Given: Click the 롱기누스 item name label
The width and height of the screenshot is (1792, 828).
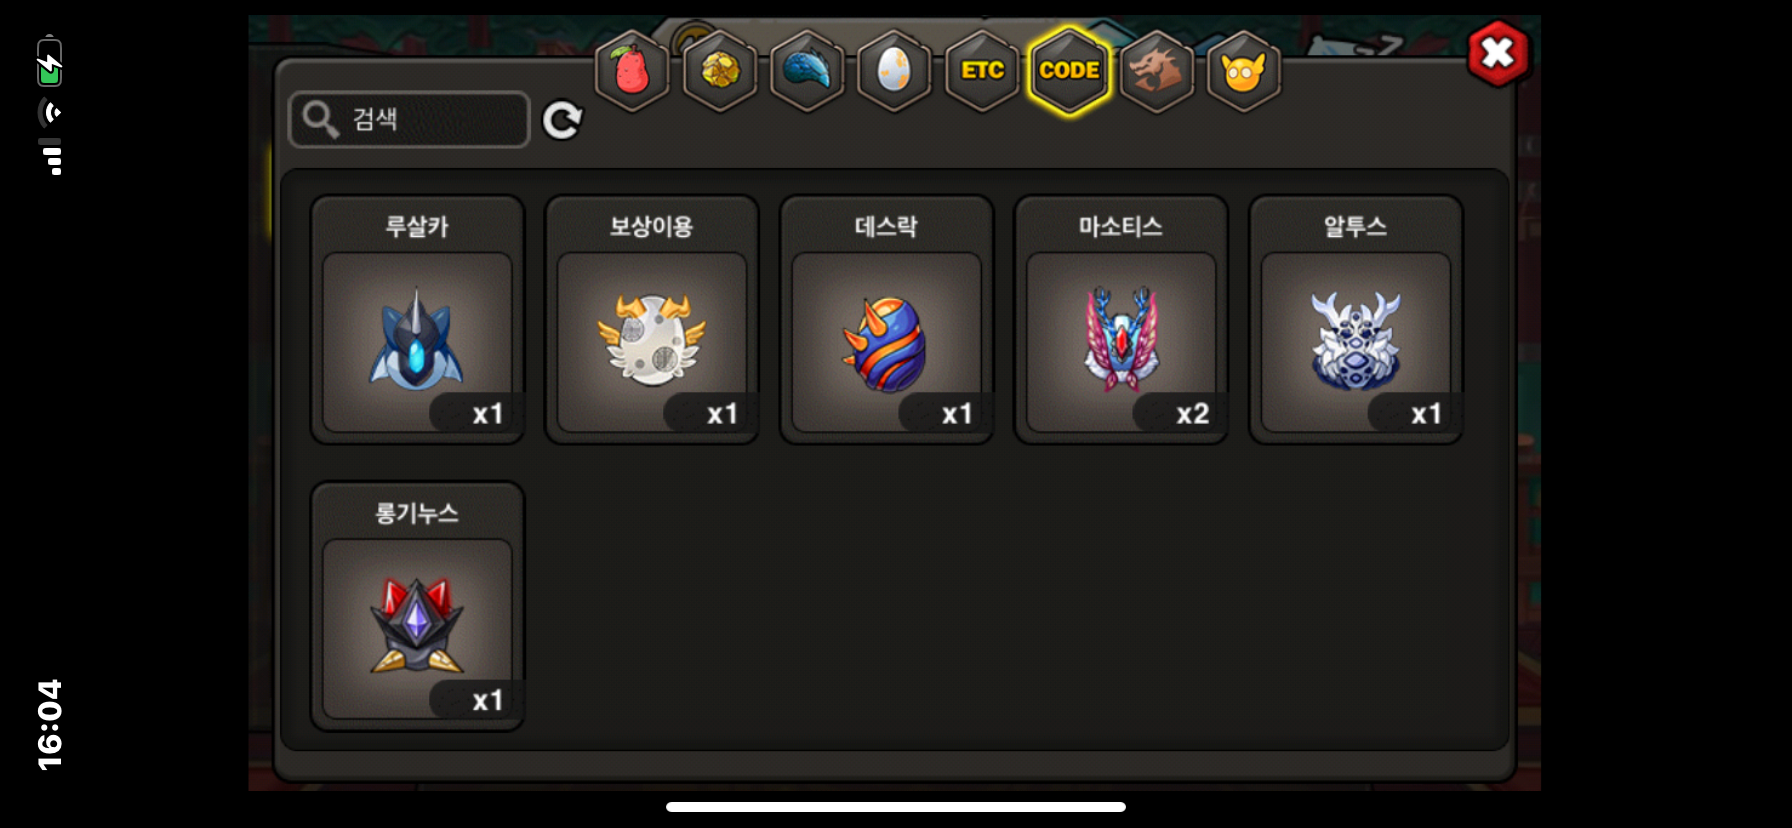Looking at the screenshot, I should [417, 514].
